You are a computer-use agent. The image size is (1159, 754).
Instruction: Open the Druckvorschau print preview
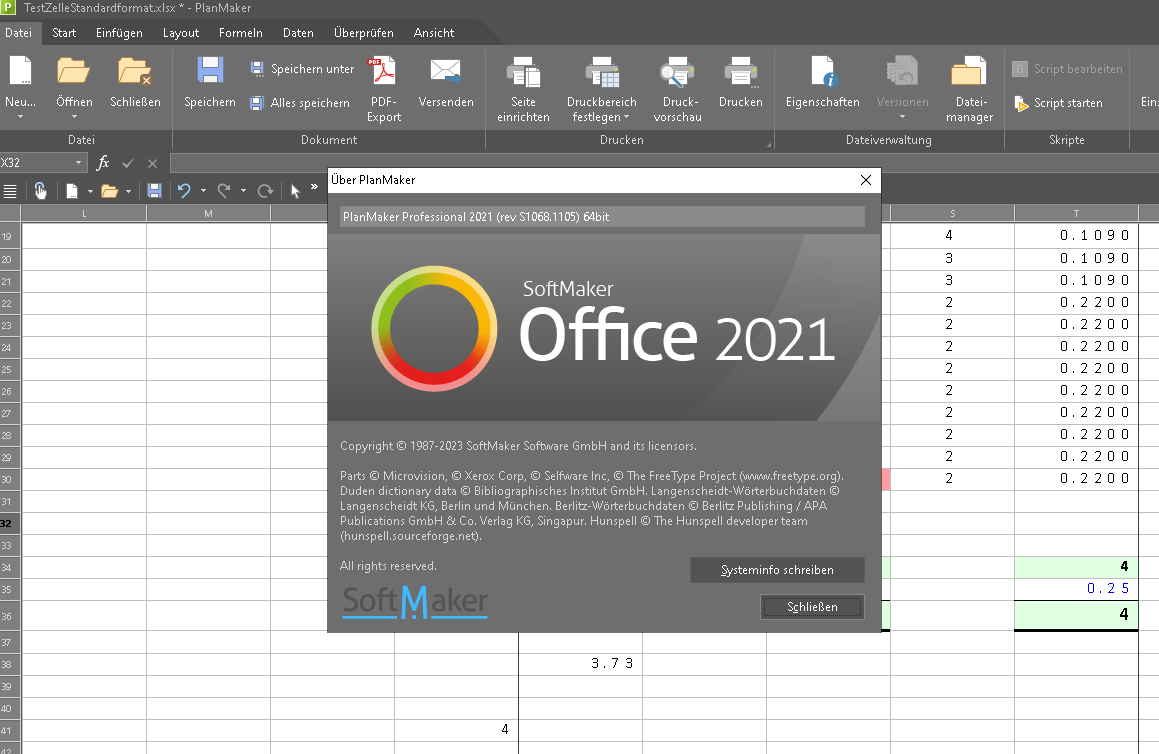point(678,89)
